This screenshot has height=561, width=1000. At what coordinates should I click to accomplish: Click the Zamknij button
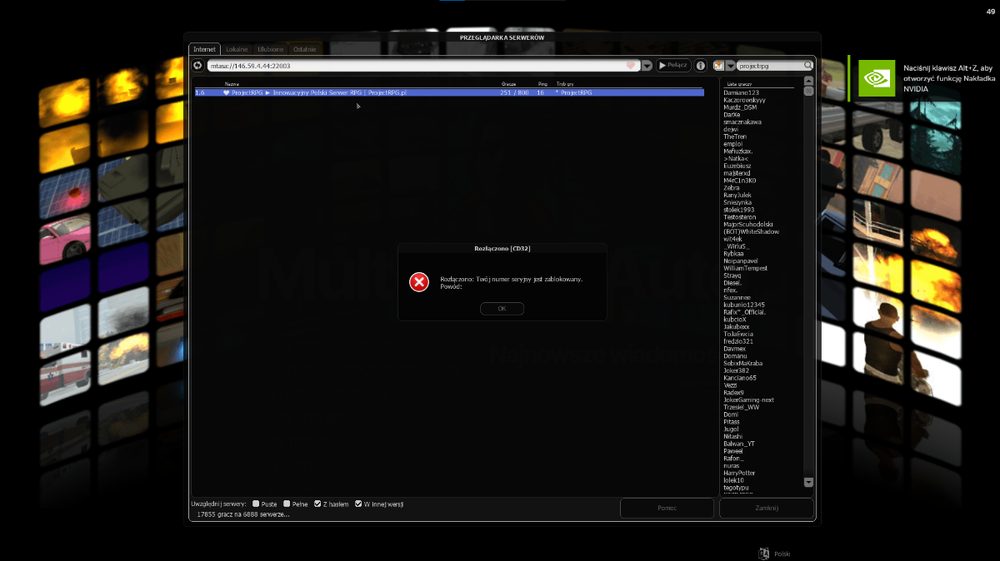(767, 508)
